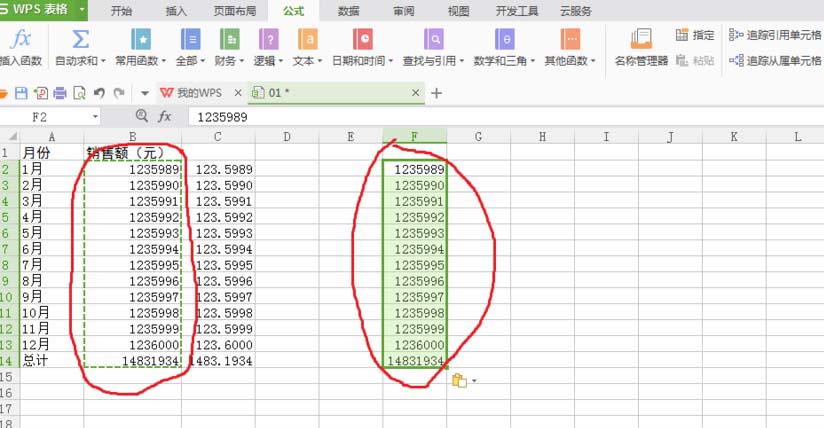The width and height of the screenshot is (824, 428).
Task: Switch to the 页面布局 ribbon tab
Action: tap(235, 11)
